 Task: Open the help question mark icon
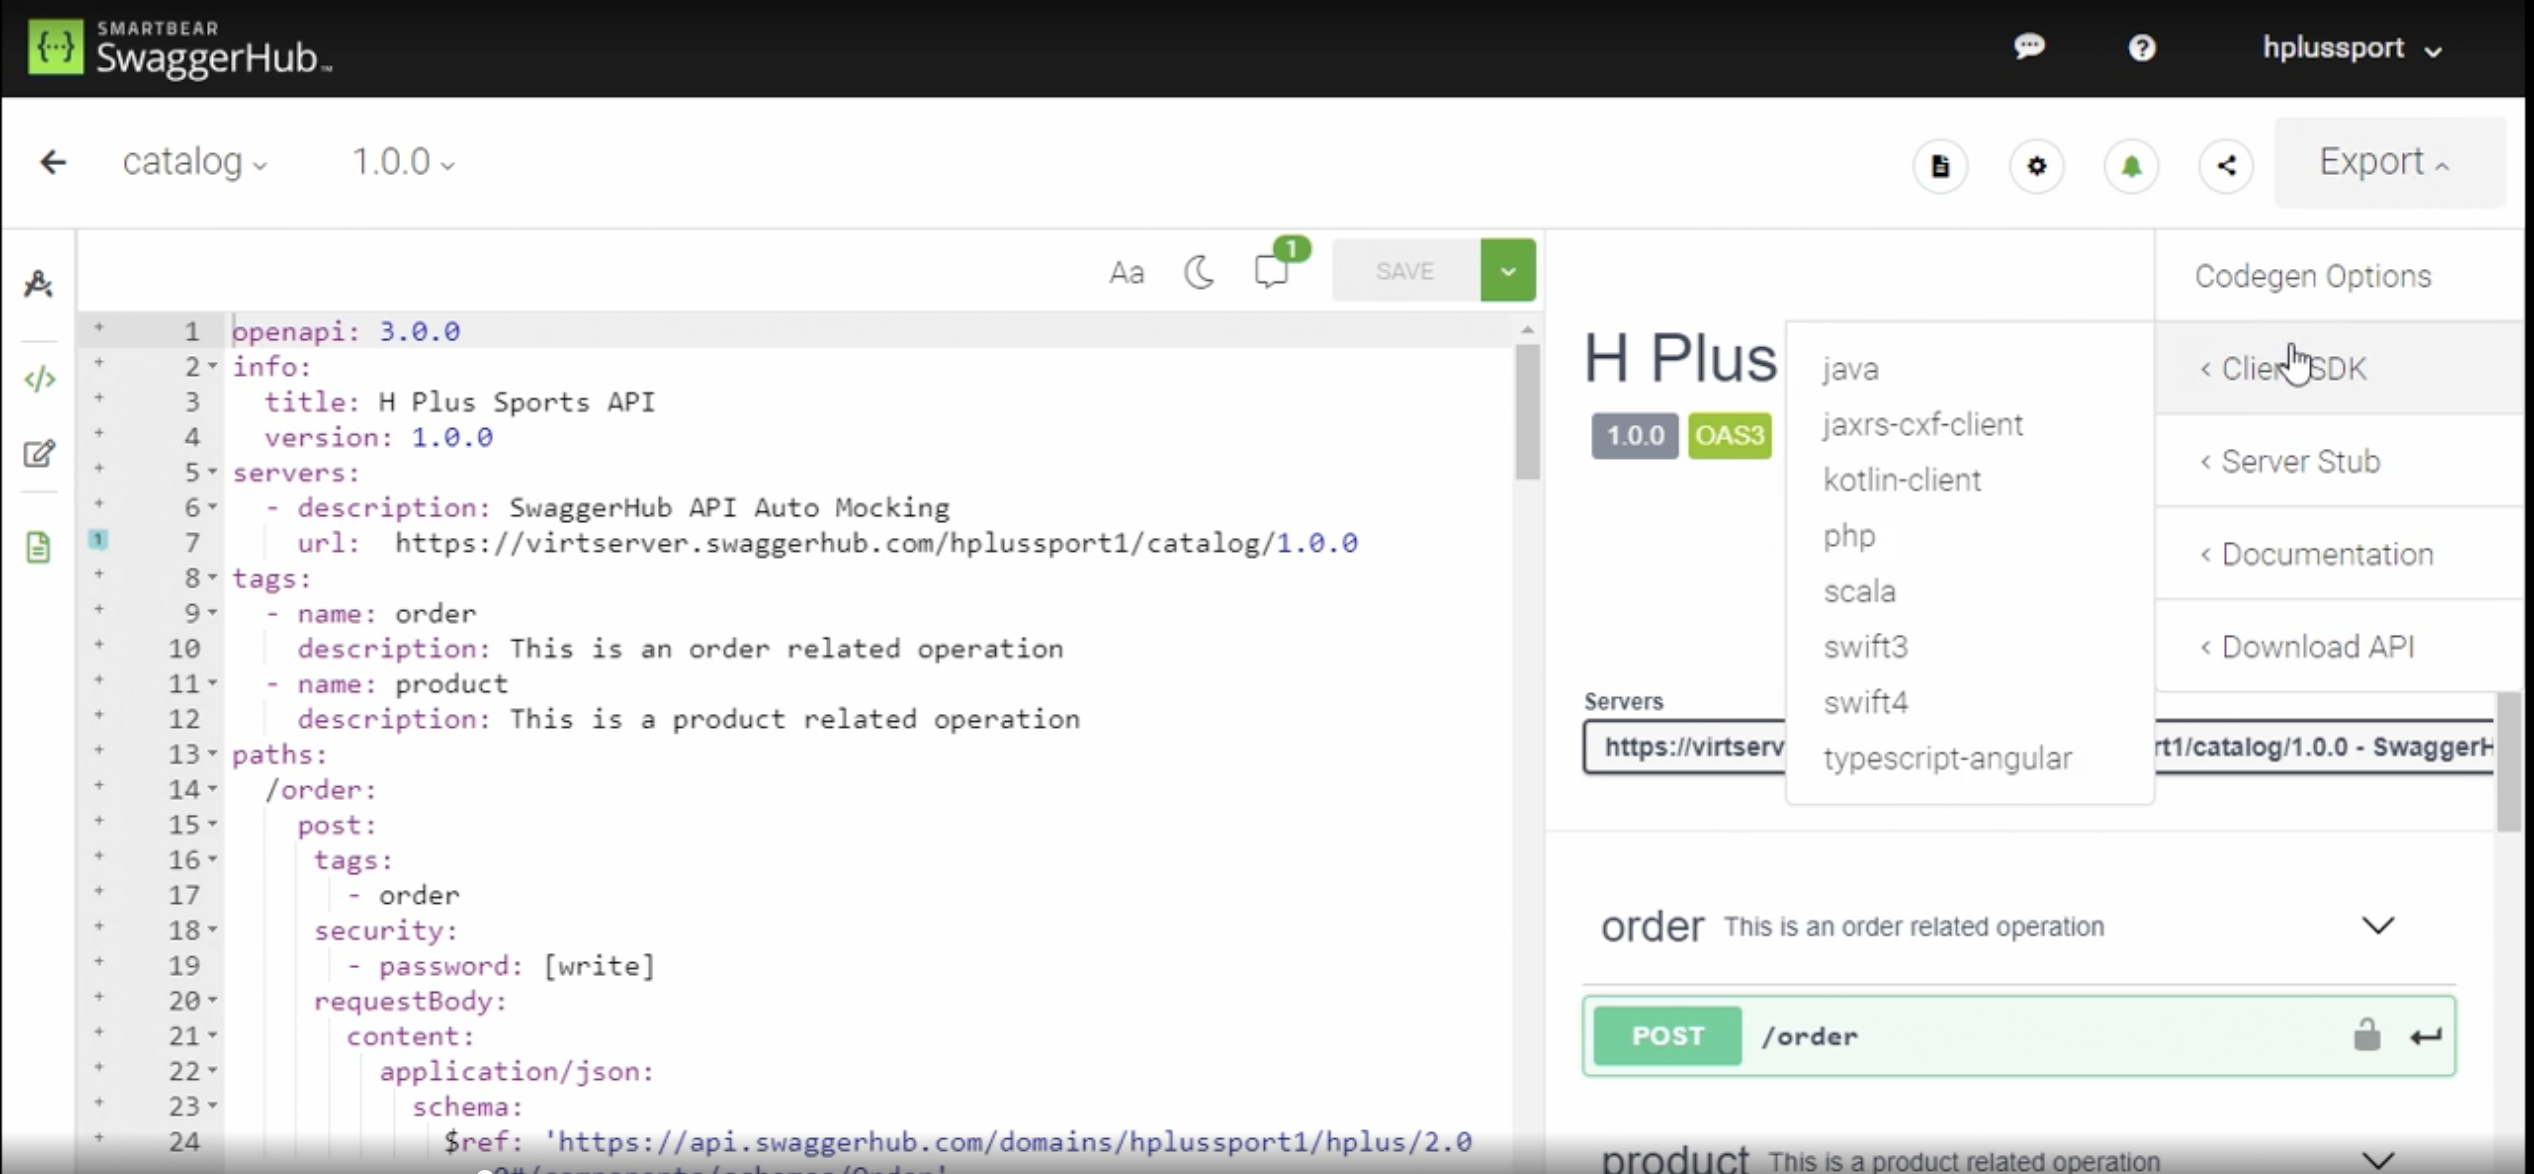click(x=2141, y=48)
